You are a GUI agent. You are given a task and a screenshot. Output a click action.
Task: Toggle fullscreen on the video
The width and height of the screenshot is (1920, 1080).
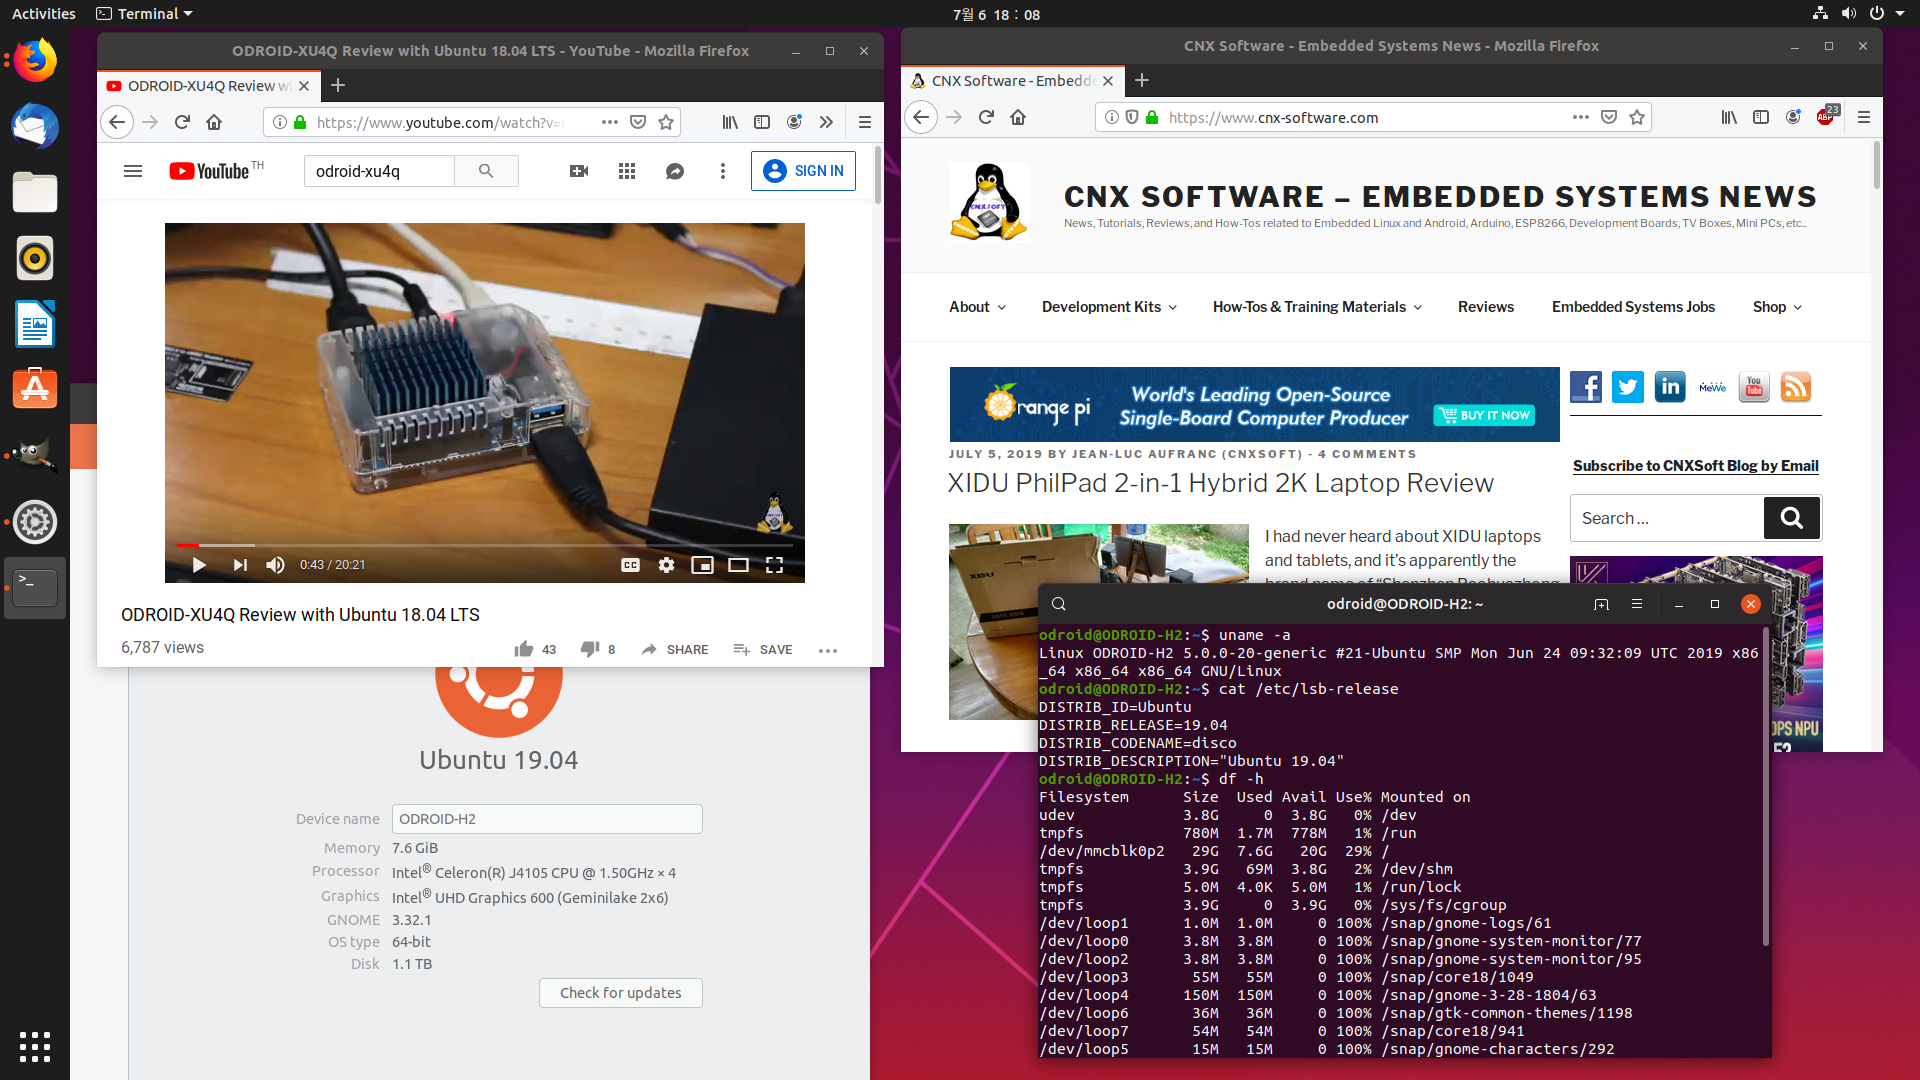point(774,565)
